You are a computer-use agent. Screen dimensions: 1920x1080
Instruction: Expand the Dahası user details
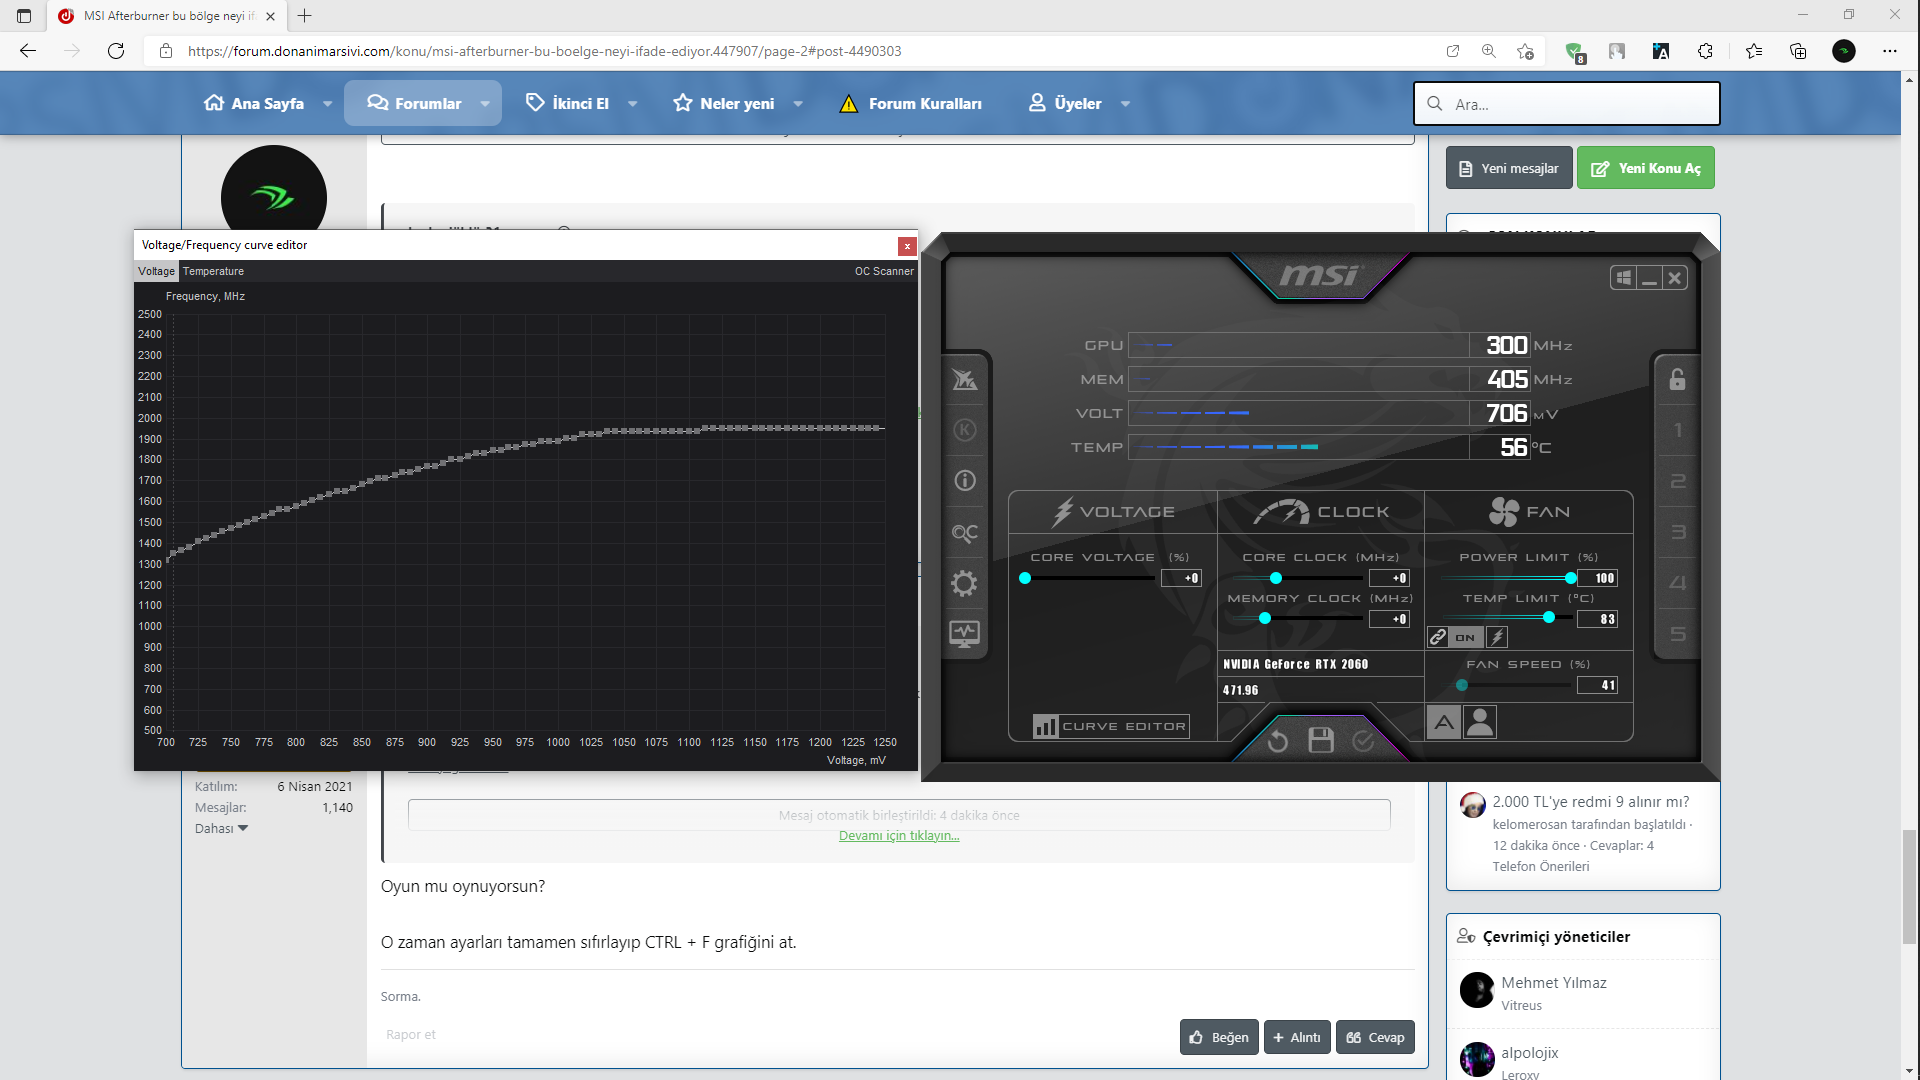(221, 828)
